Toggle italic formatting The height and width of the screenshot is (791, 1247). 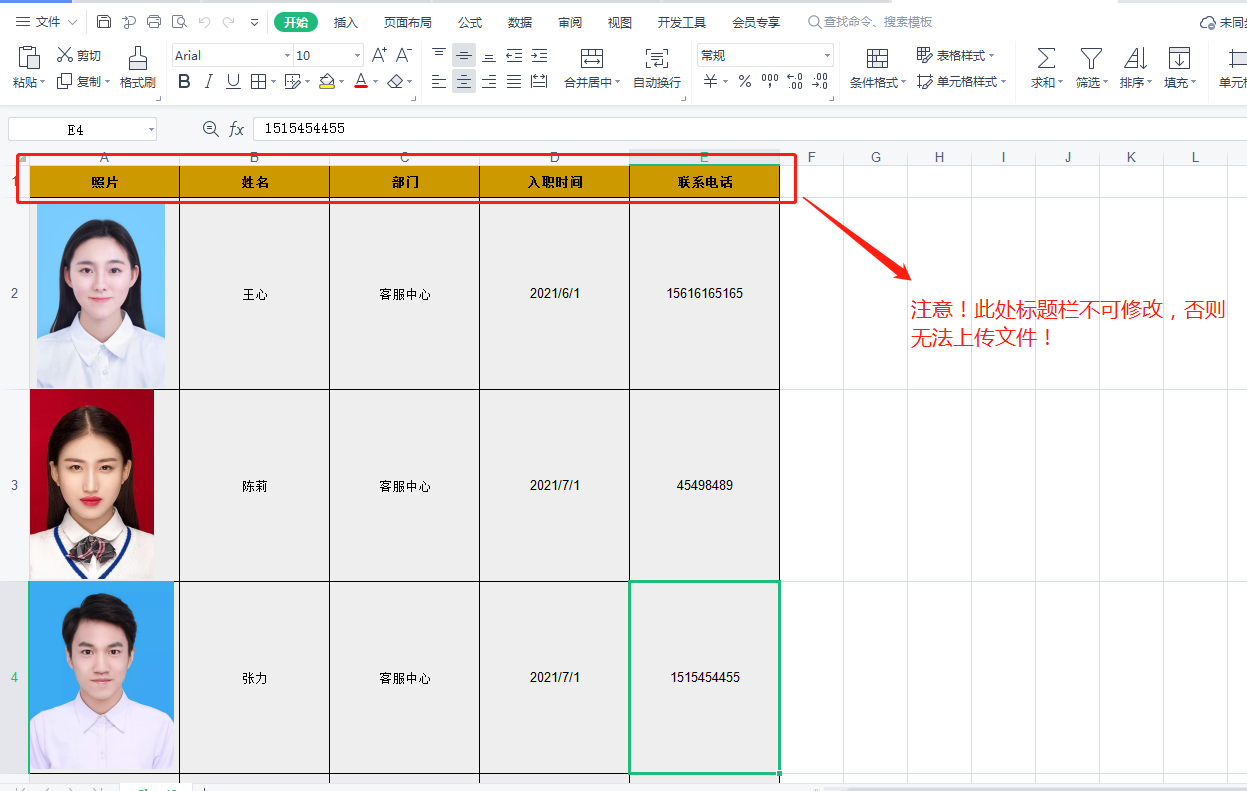[209, 82]
